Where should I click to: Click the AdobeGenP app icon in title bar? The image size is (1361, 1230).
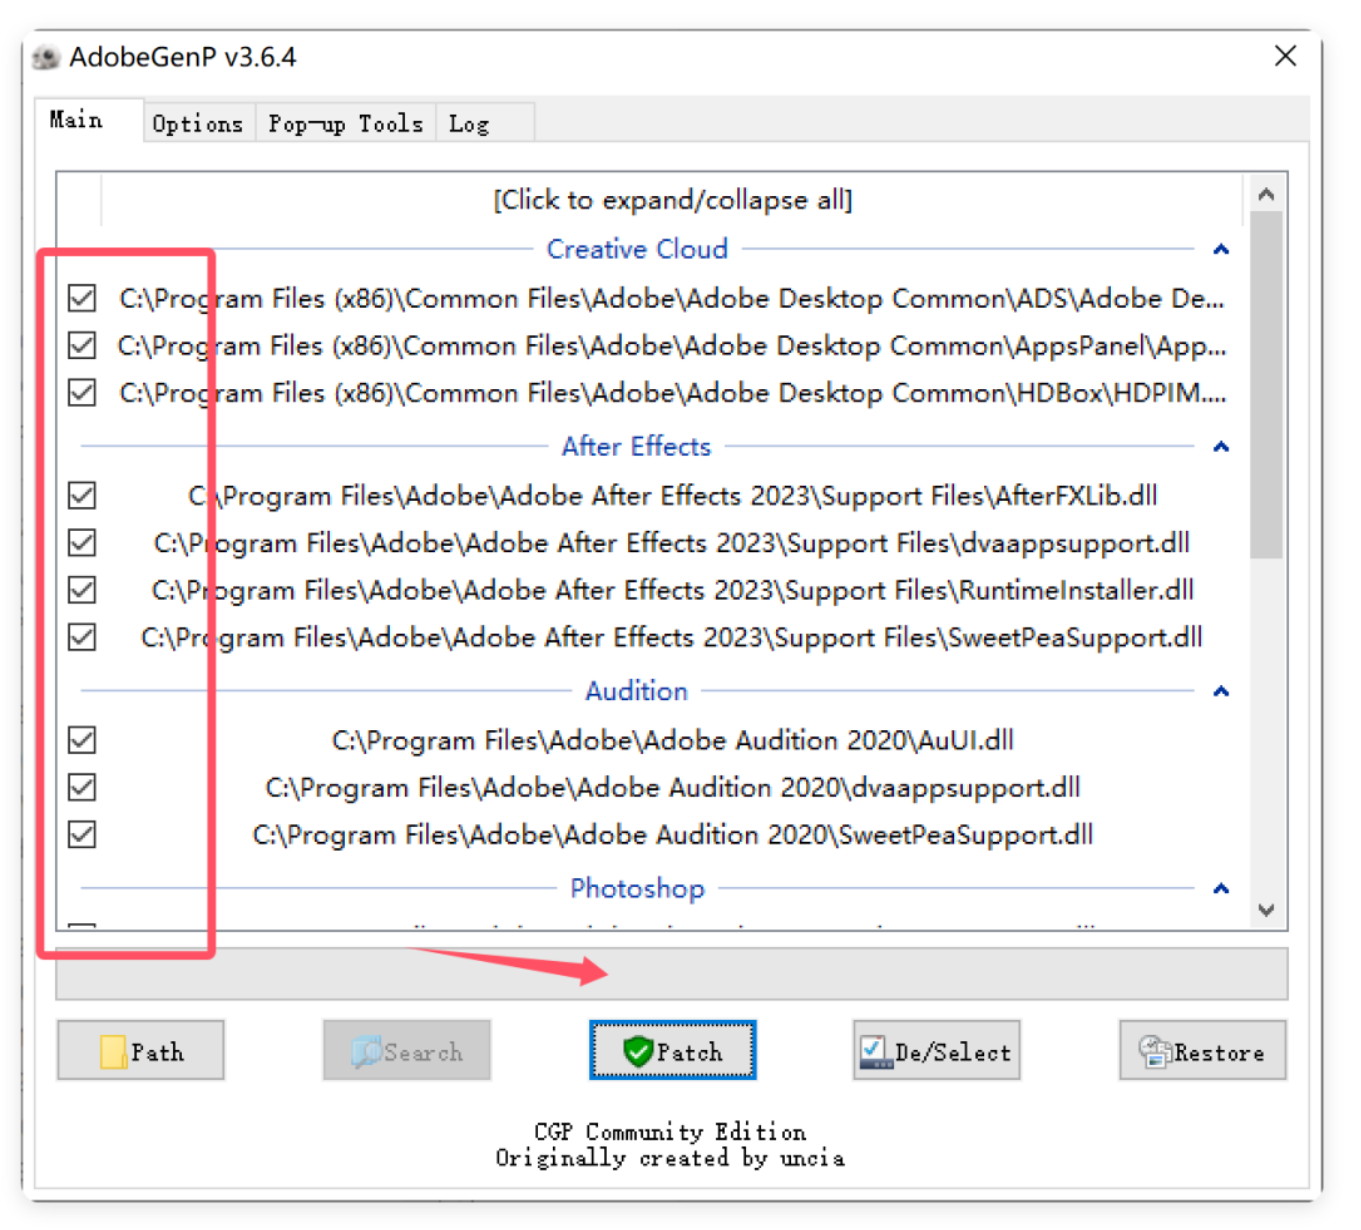(x=45, y=58)
